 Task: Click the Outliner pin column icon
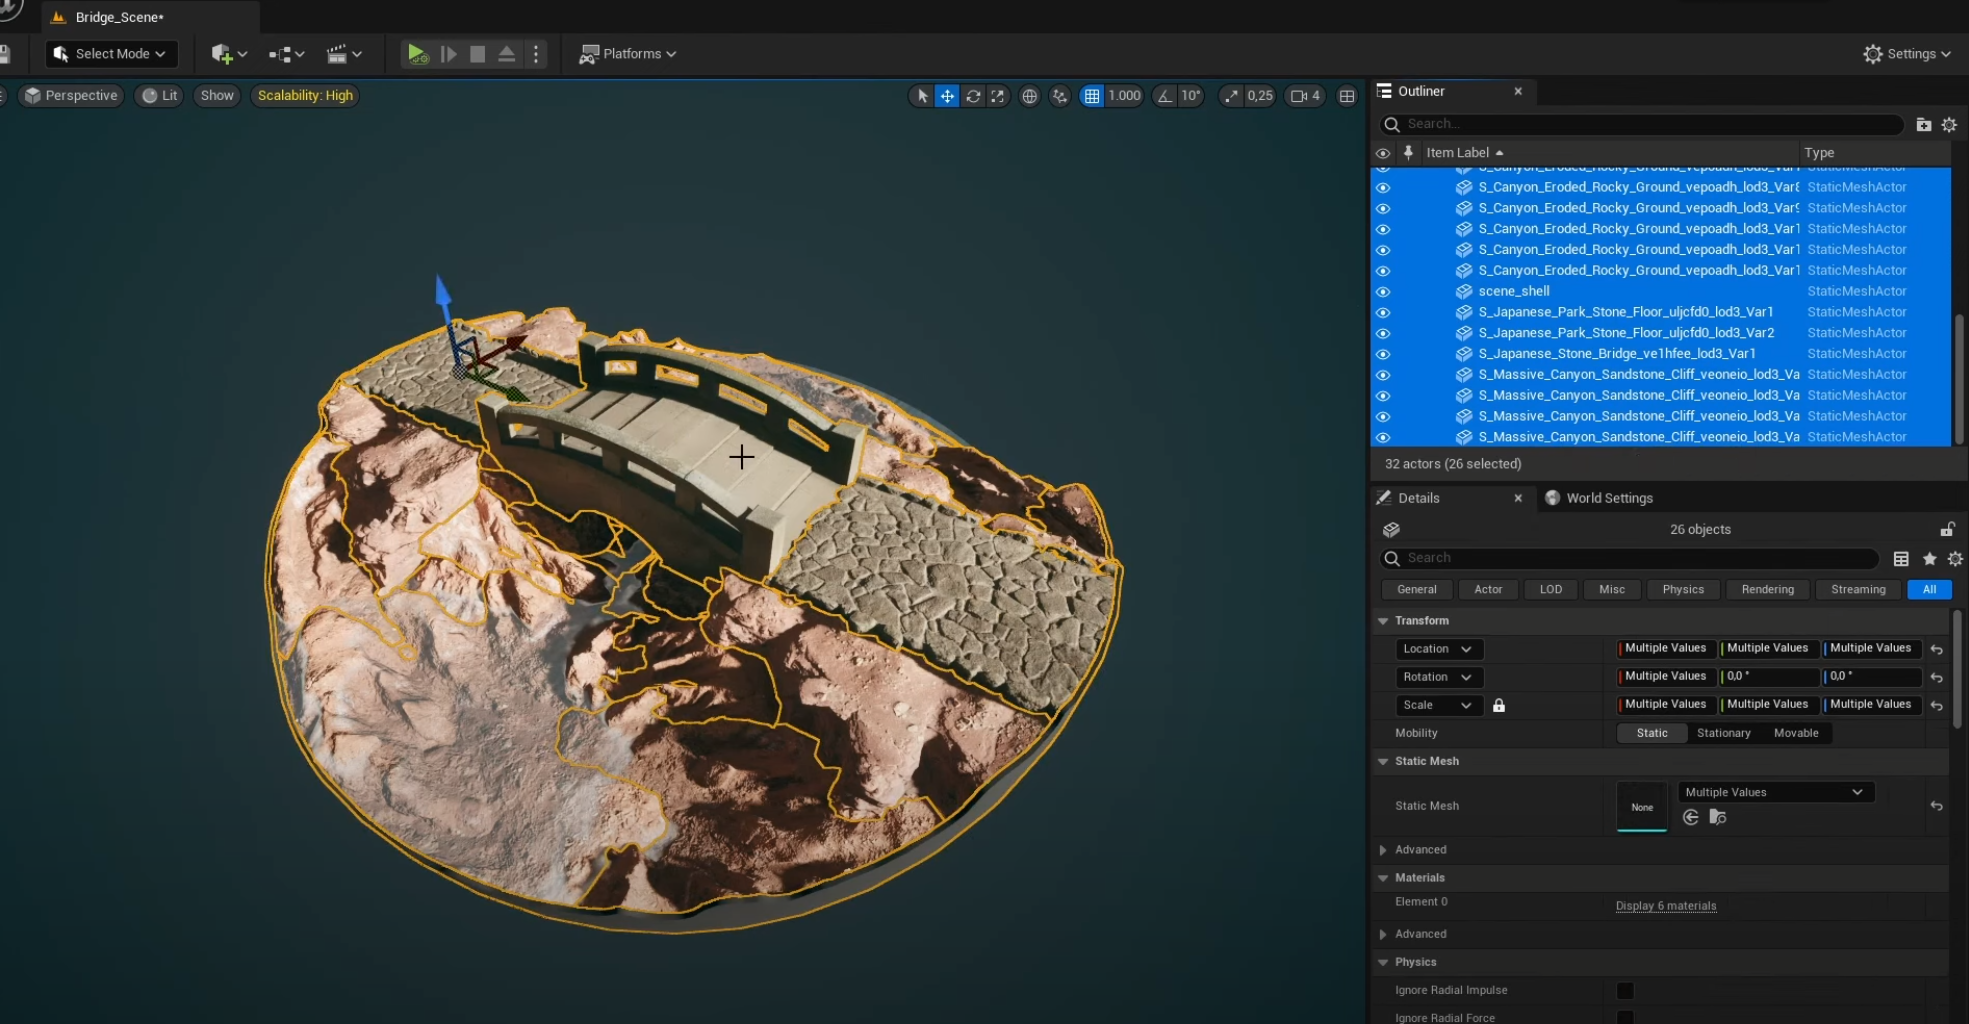[1408, 153]
